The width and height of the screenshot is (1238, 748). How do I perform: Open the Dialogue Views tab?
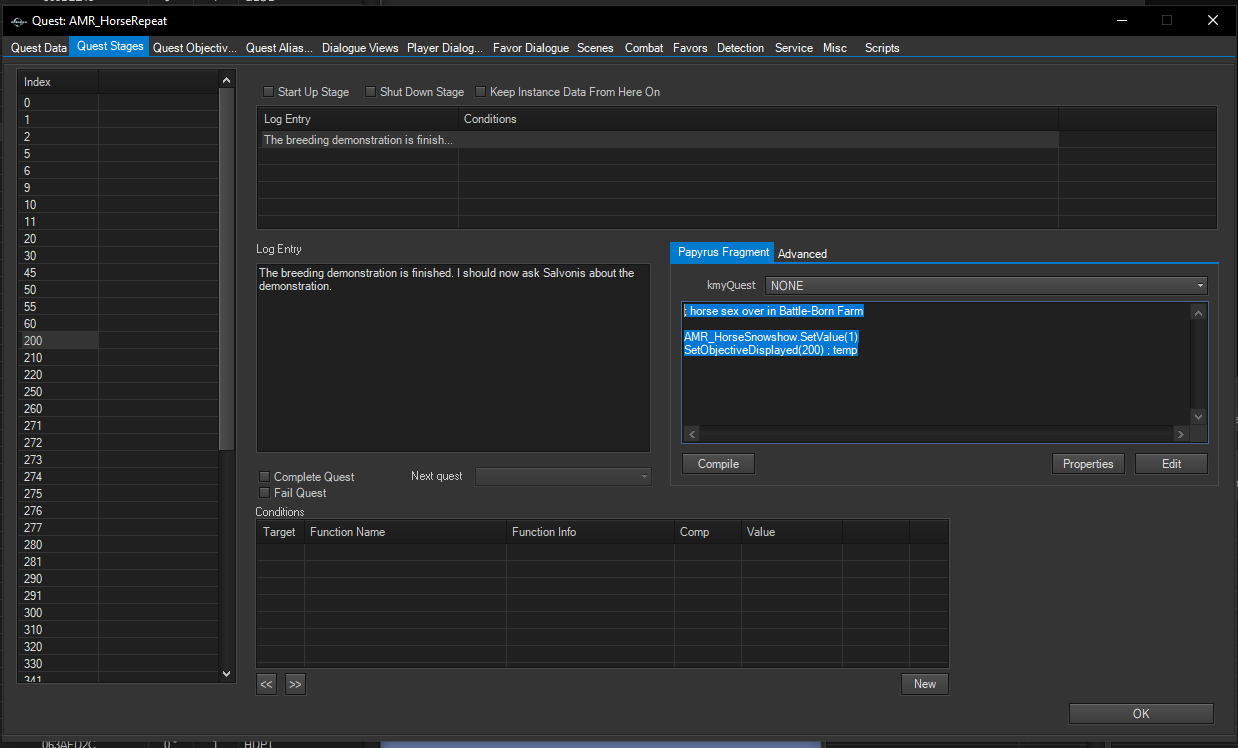[360, 48]
